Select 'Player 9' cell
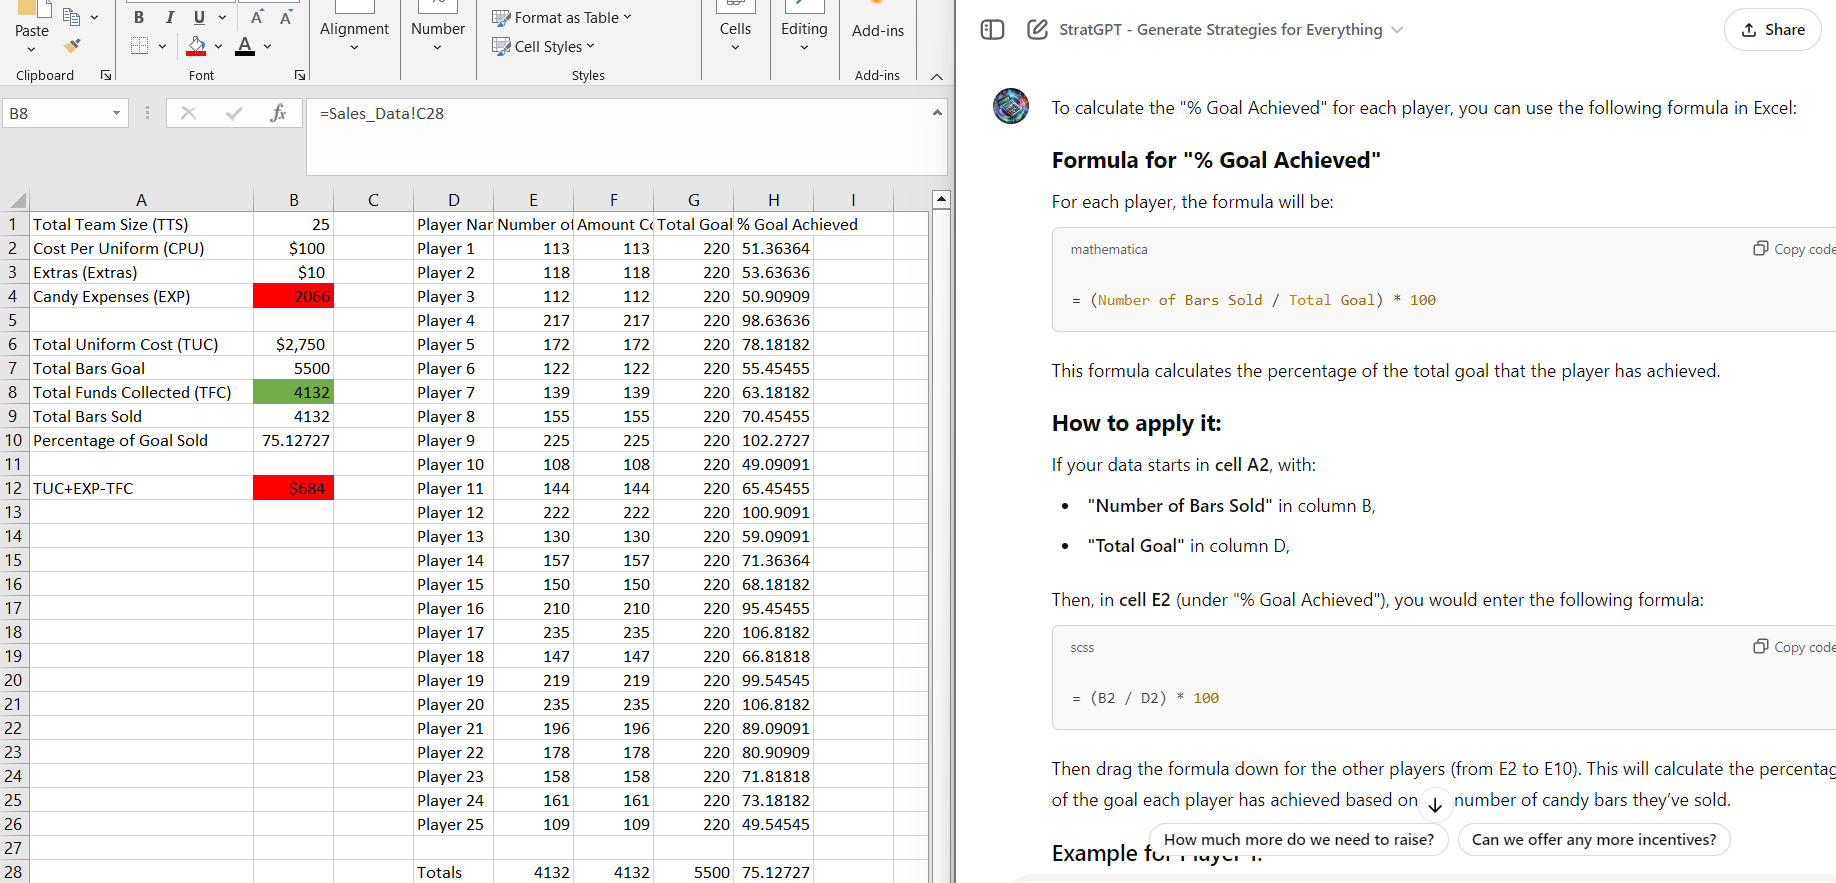The image size is (1836, 883). coord(453,440)
